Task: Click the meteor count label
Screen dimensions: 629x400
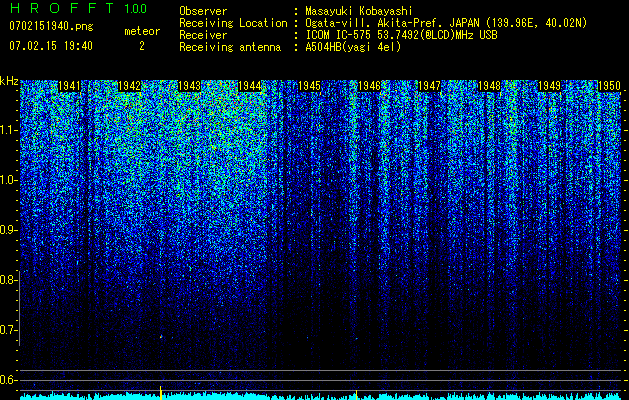Action: coord(142,31)
